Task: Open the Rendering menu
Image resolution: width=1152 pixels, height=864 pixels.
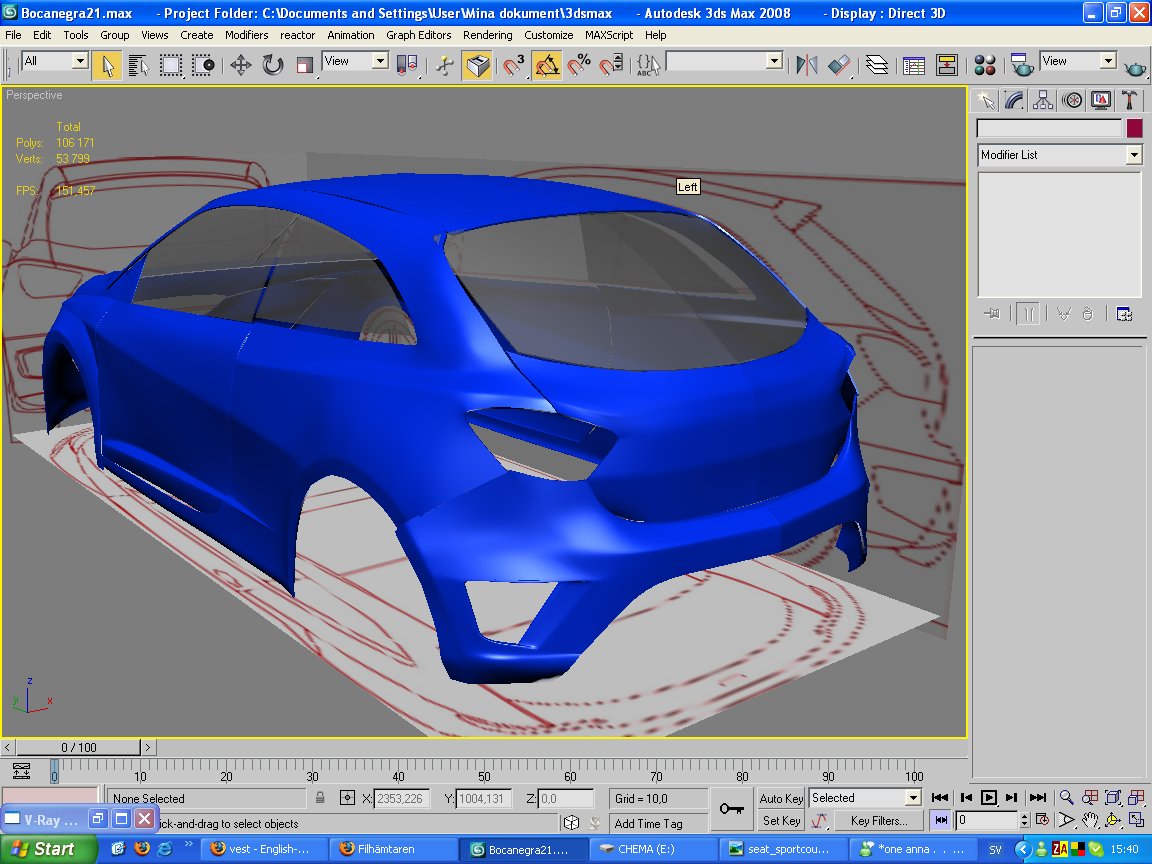Action: [487, 35]
